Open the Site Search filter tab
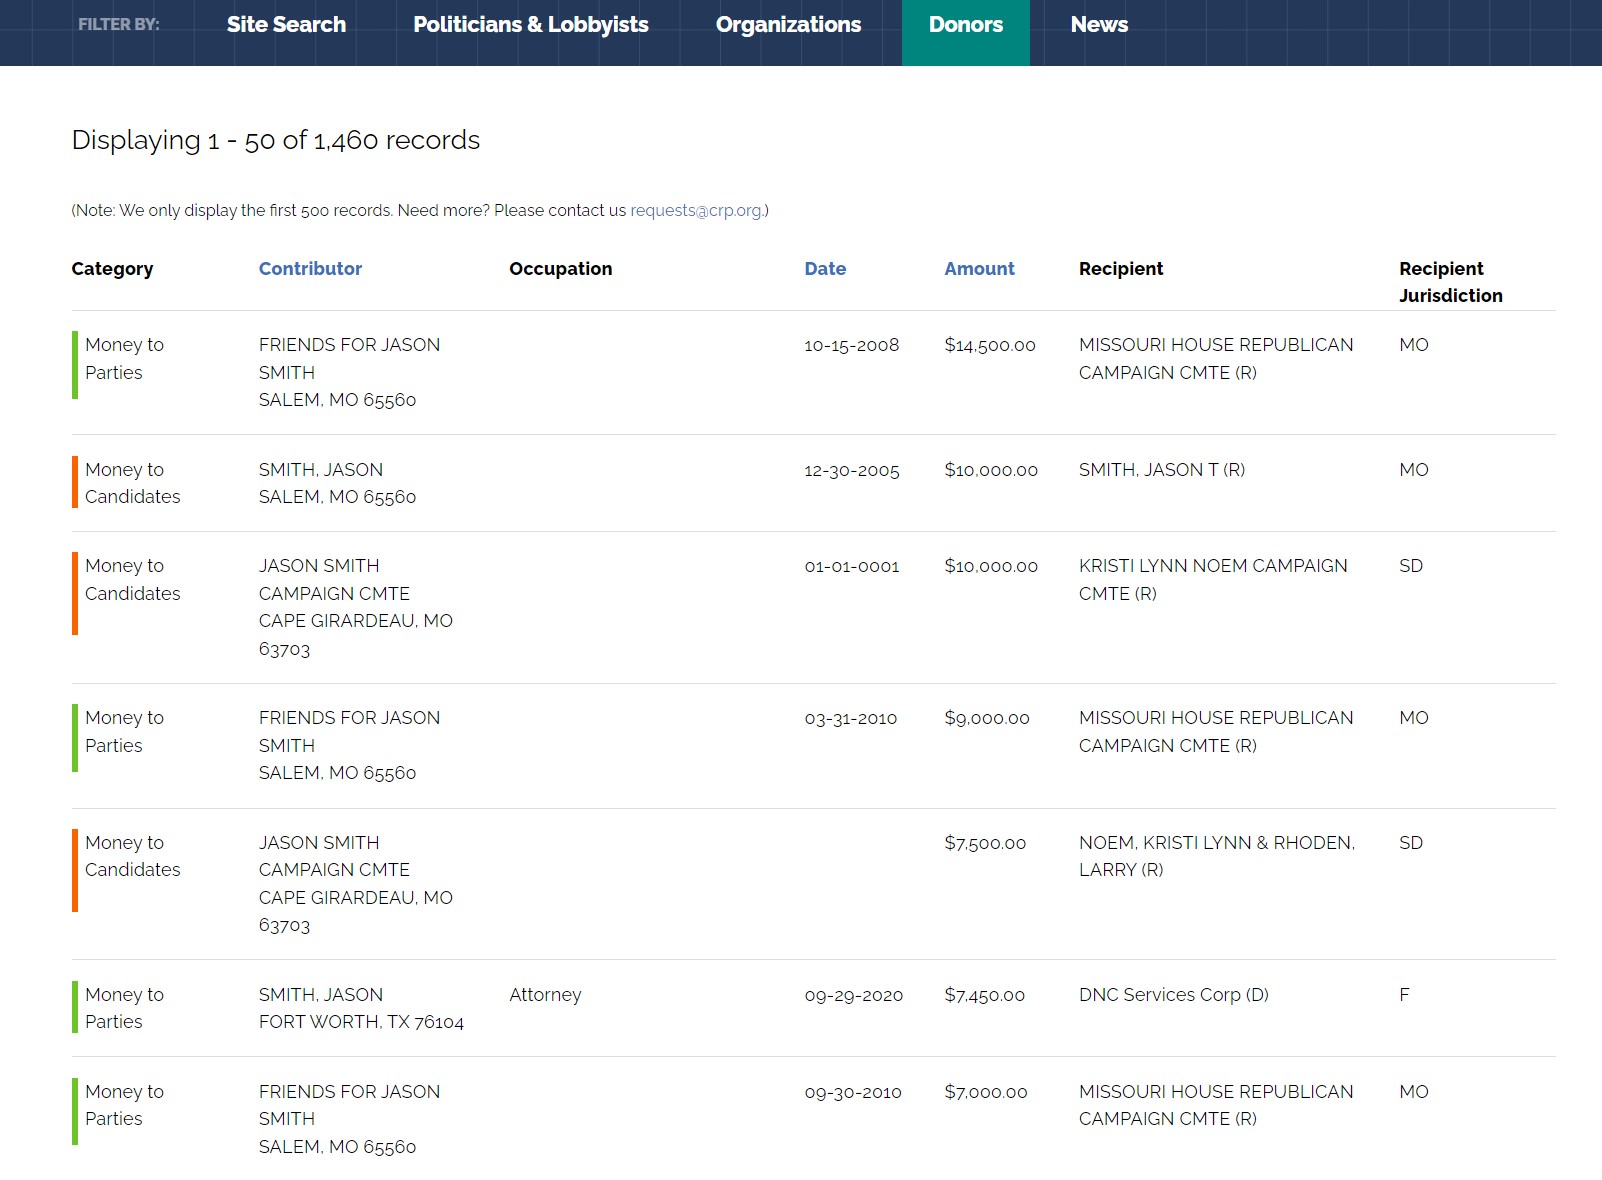This screenshot has width=1602, height=1180. click(286, 25)
